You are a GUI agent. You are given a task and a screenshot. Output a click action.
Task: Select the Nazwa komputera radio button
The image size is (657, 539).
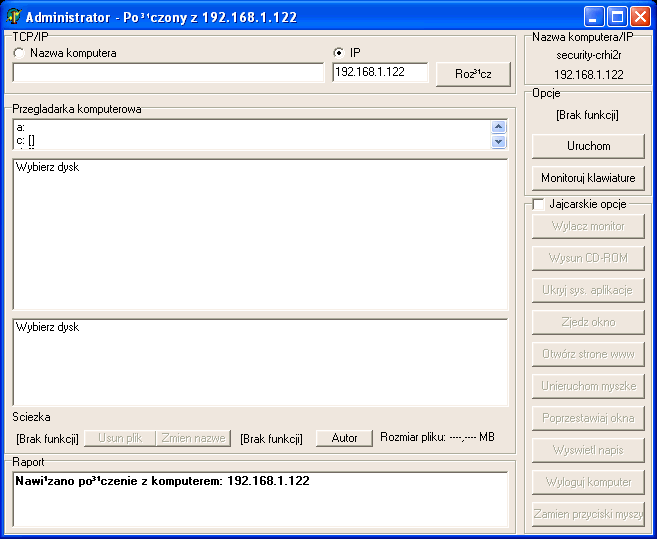(x=19, y=53)
